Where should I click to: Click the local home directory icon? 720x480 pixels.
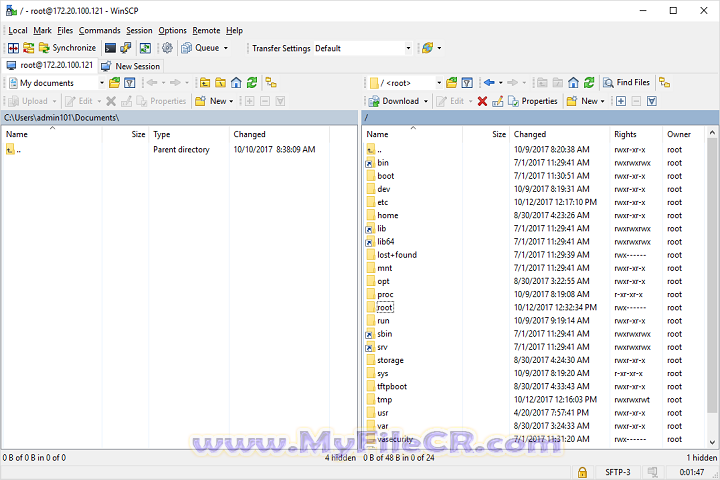coord(236,83)
